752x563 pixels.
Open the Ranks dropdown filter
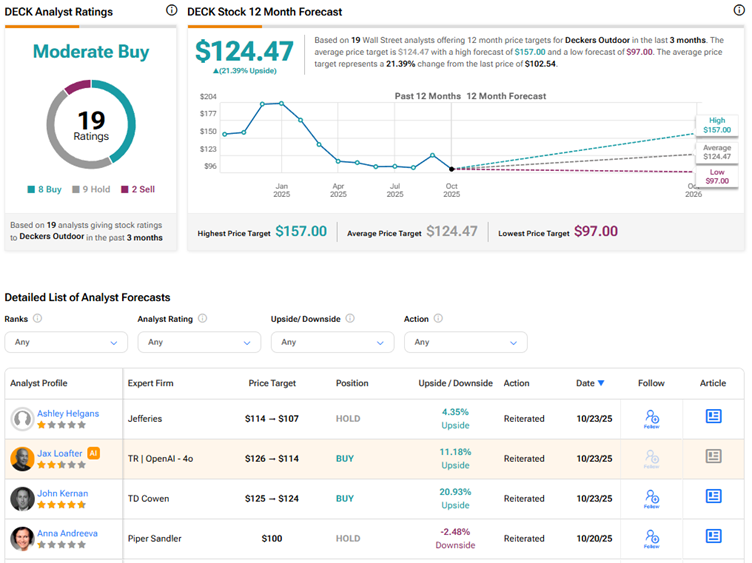coord(66,342)
